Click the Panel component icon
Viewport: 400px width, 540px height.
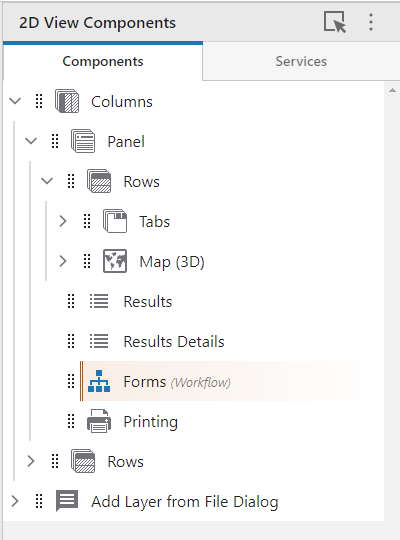click(83, 141)
